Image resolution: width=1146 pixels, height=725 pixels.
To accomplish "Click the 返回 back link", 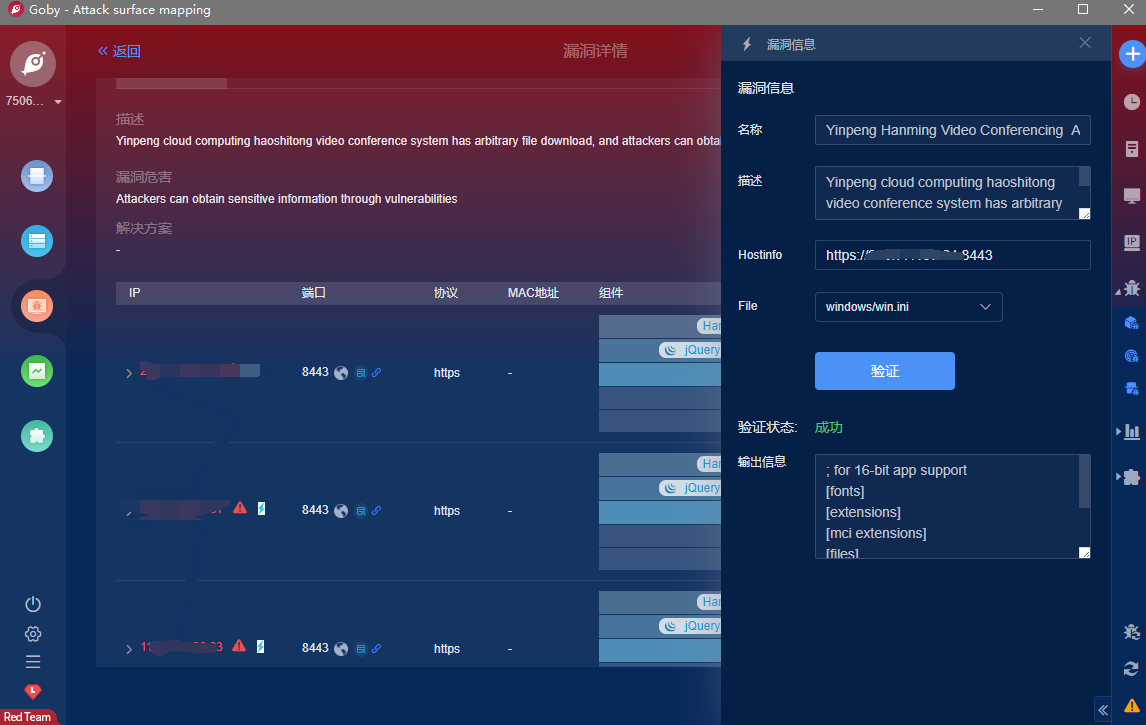I will pos(119,51).
